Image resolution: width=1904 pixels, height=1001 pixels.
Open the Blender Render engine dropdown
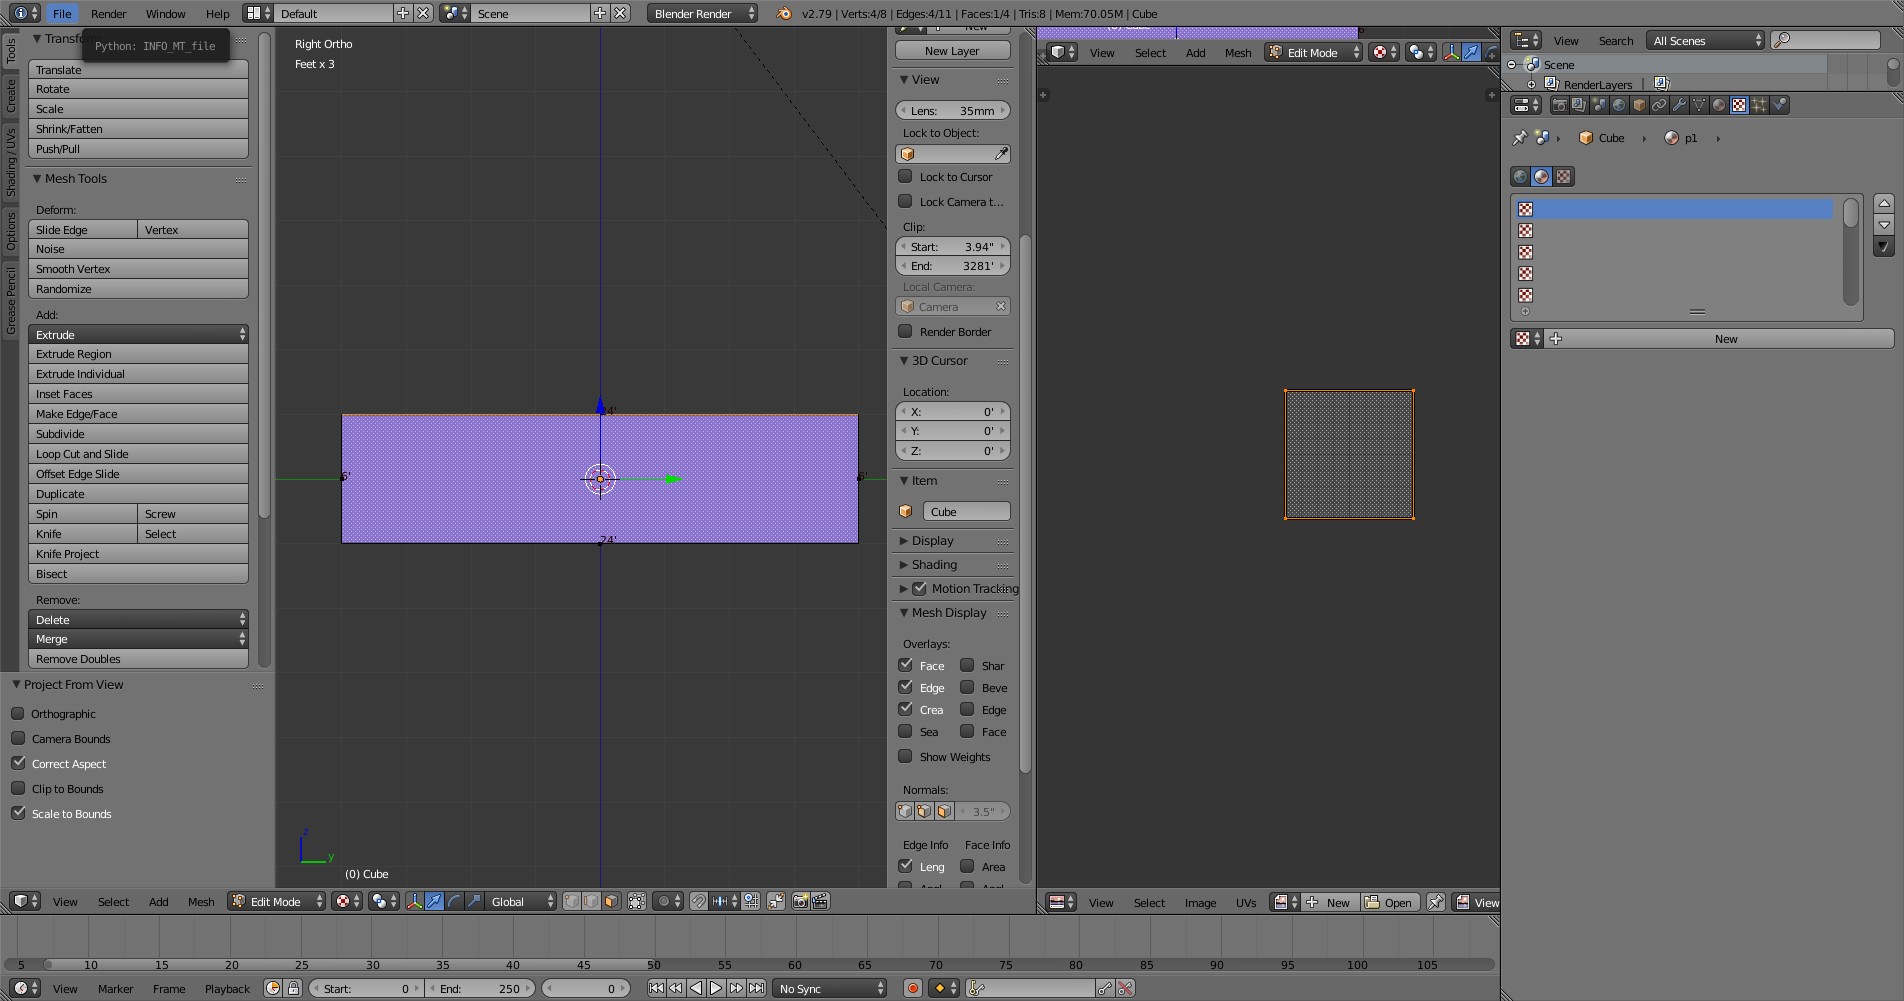pyautogui.click(x=704, y=13)
